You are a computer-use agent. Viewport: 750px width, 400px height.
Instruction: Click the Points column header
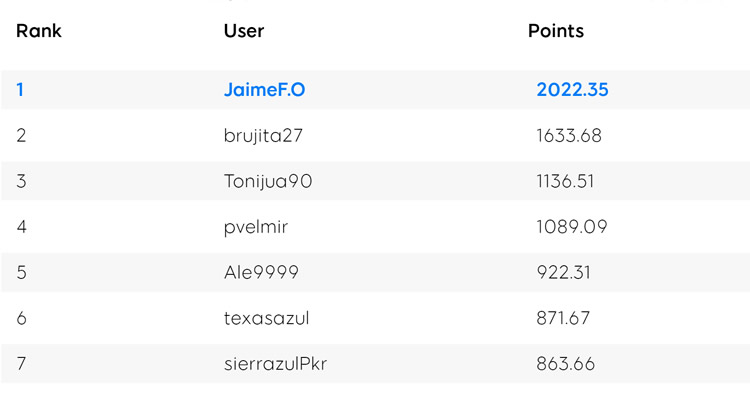[556, 31]
